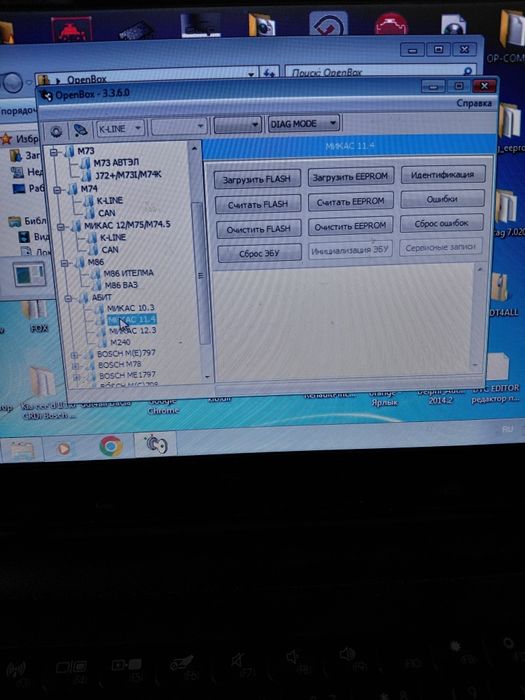Screen dimensions: 525x700
Task: Click the RU language indicator in taskbar
Action: tap(508, 429)
